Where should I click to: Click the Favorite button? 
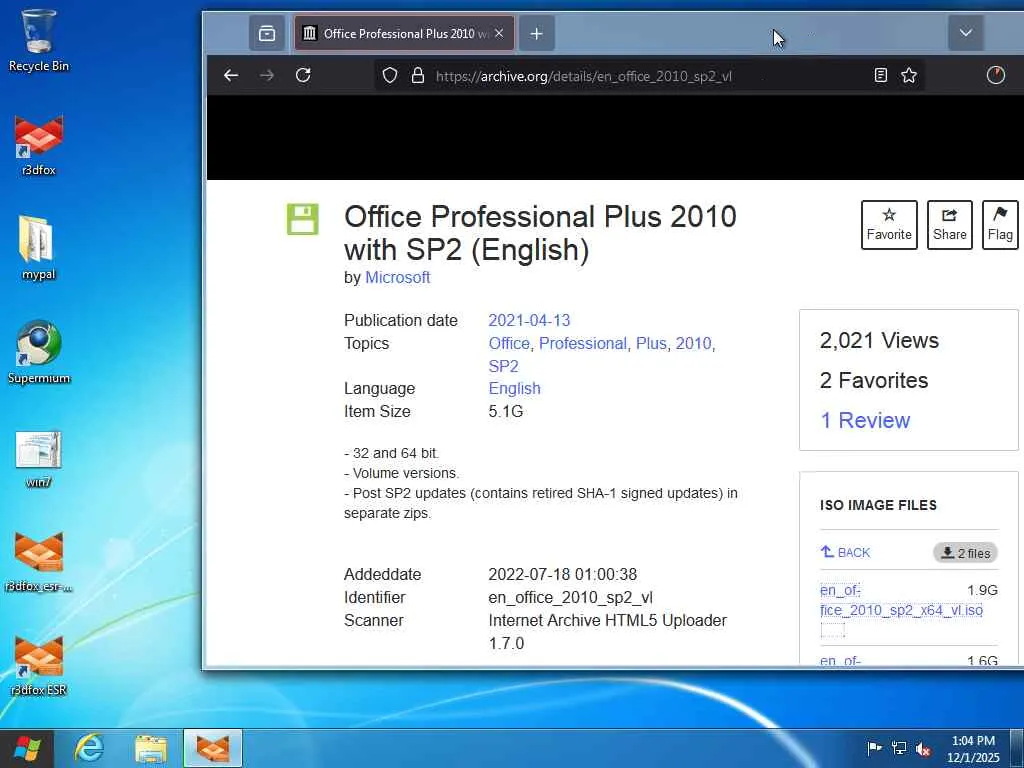pyautogui.click(x=889, y=225)
